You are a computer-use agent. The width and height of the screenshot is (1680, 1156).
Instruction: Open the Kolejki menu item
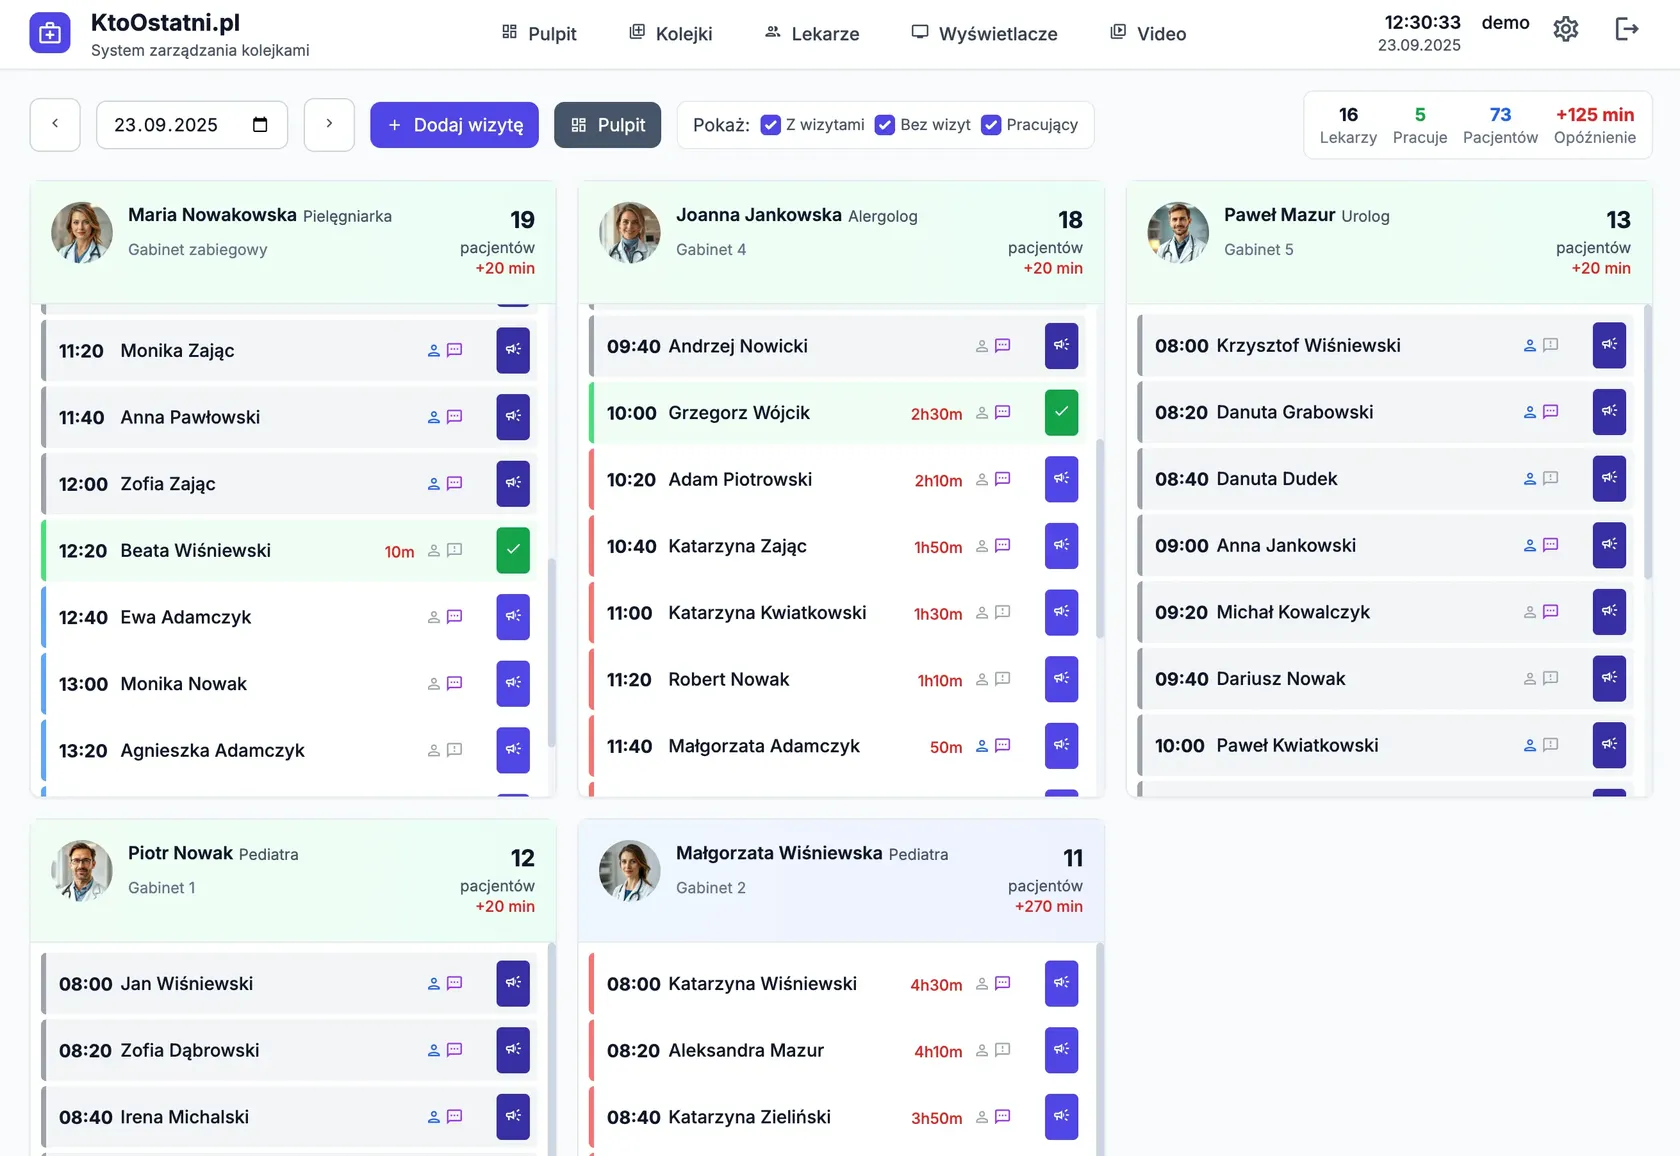point(670,33)
